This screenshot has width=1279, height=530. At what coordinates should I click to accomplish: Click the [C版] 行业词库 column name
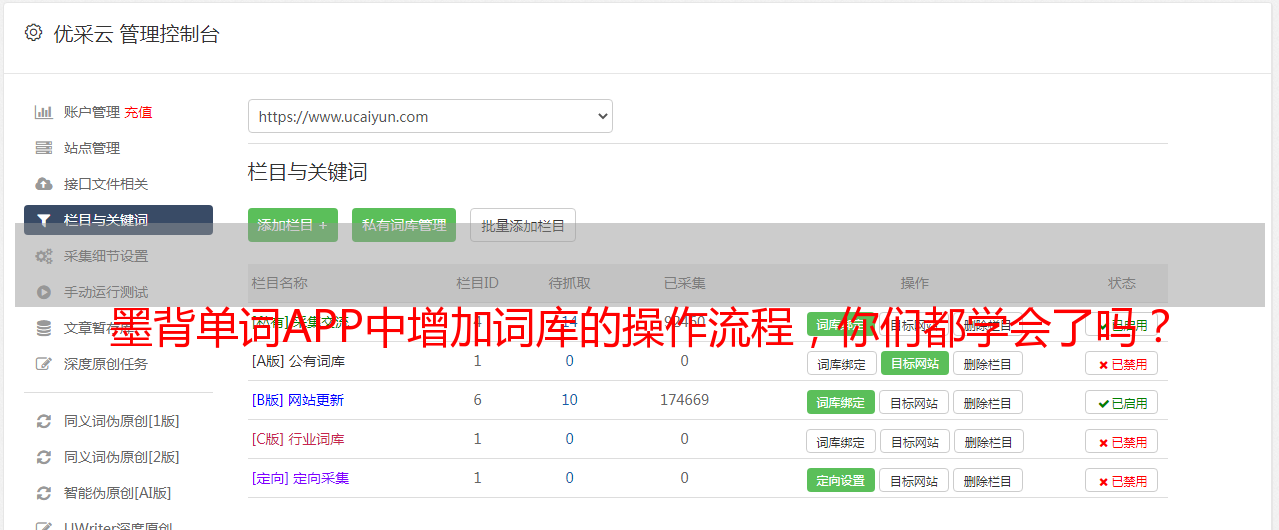pyautogui.click(x=298, y=439)
